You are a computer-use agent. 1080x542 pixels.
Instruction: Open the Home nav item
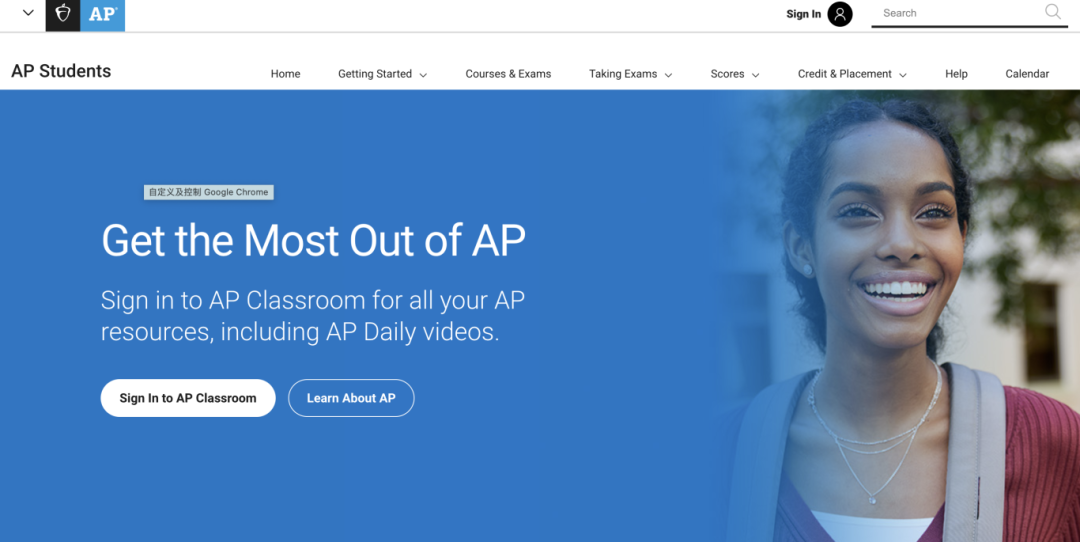(x=285, y=74)
